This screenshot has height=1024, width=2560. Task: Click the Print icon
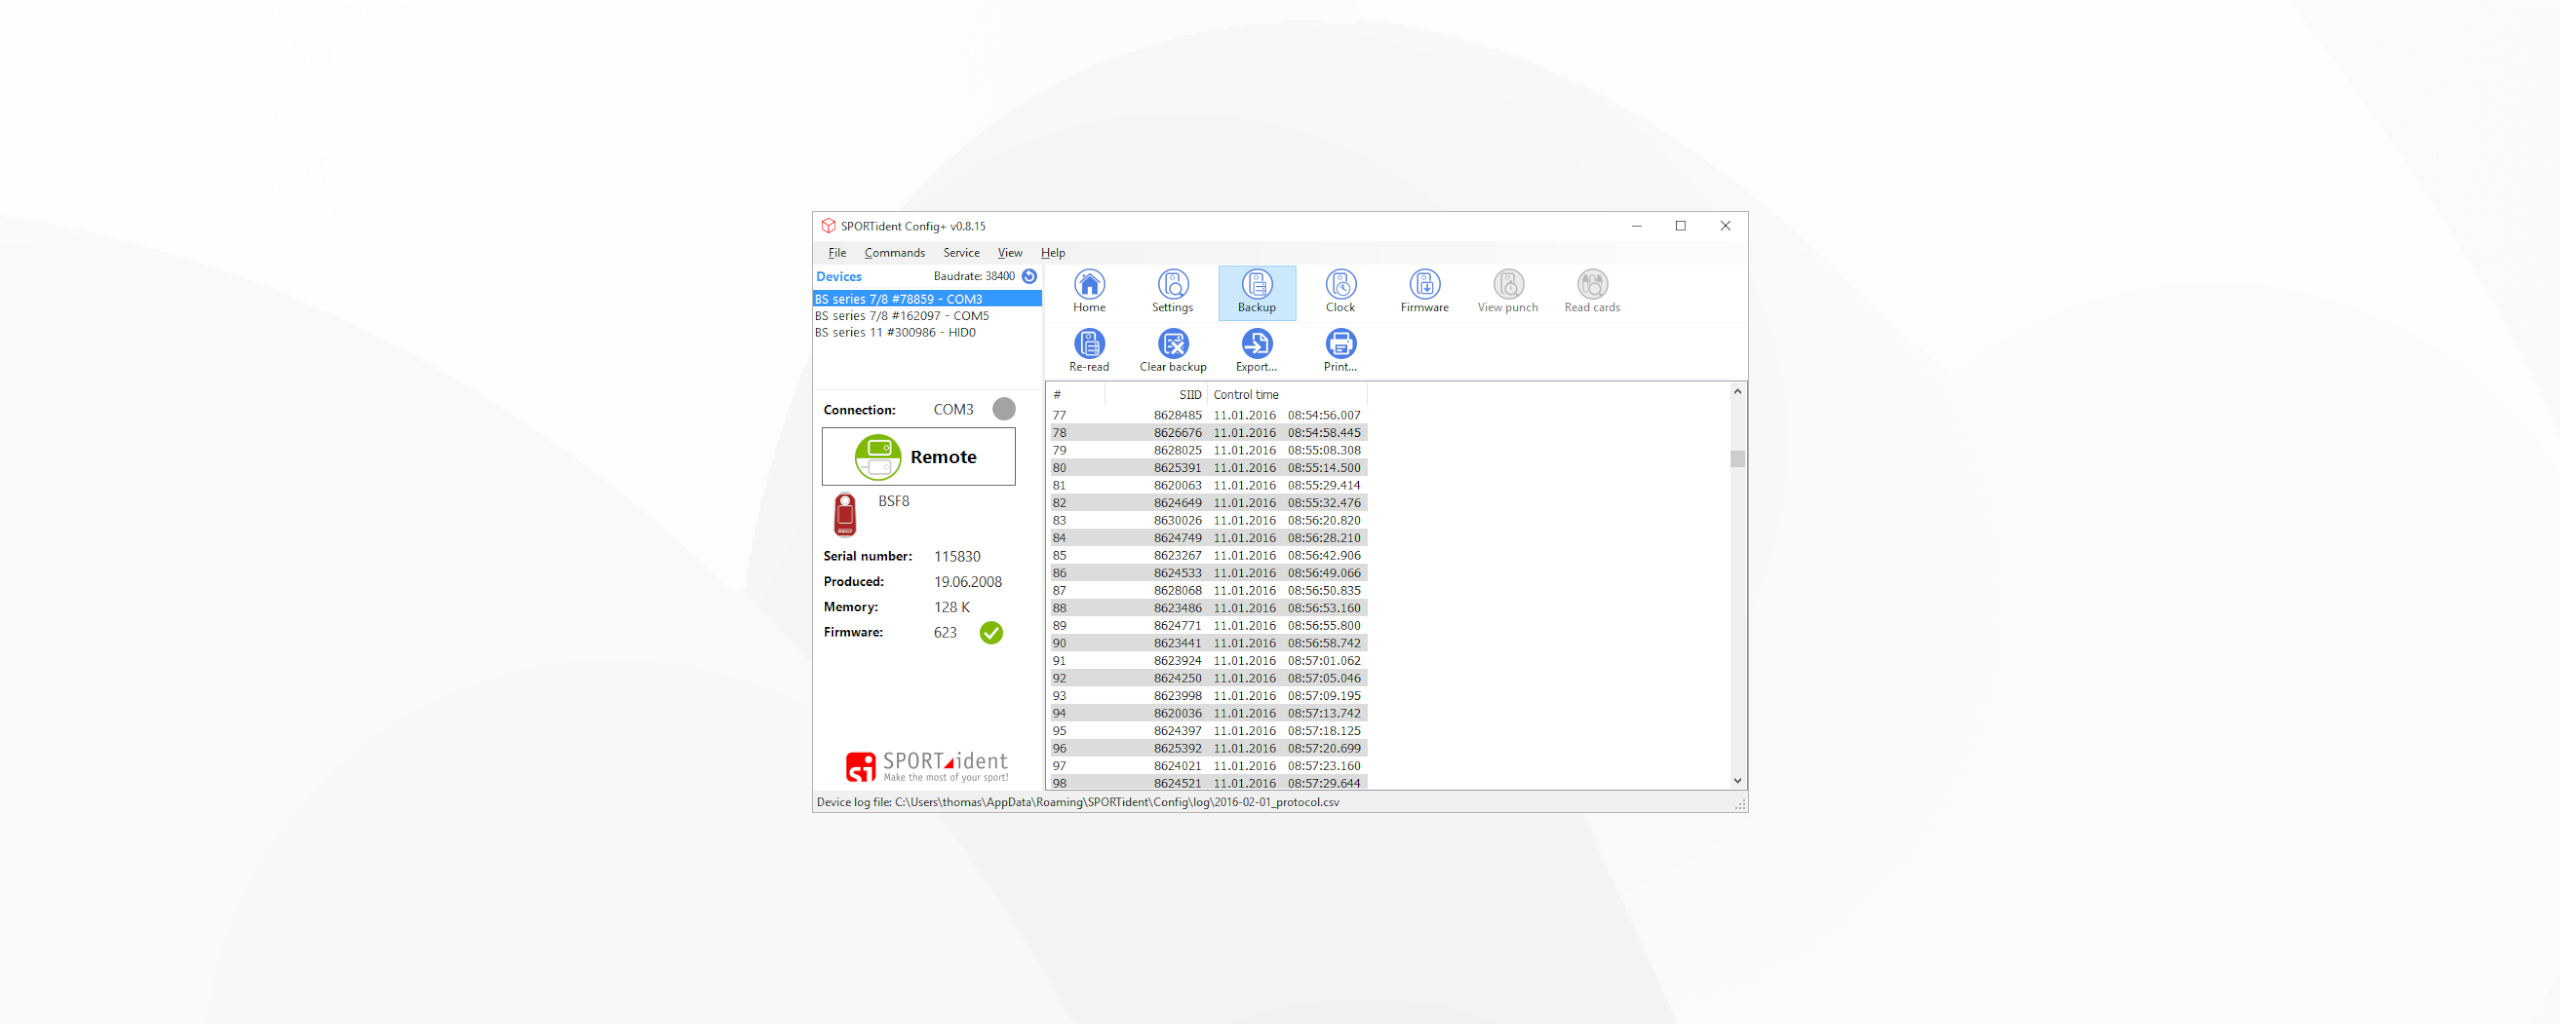(x=1341, y=350)
